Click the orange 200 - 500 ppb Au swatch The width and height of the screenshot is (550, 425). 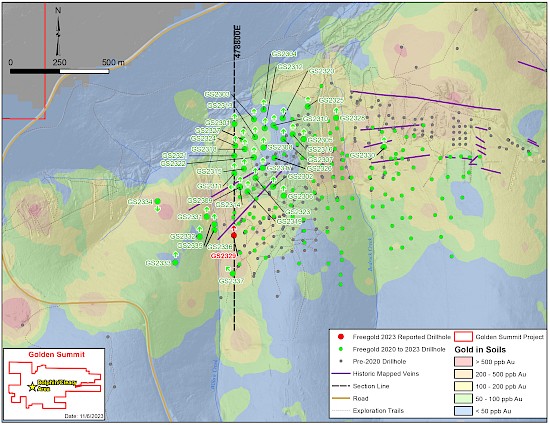[463, 374]
